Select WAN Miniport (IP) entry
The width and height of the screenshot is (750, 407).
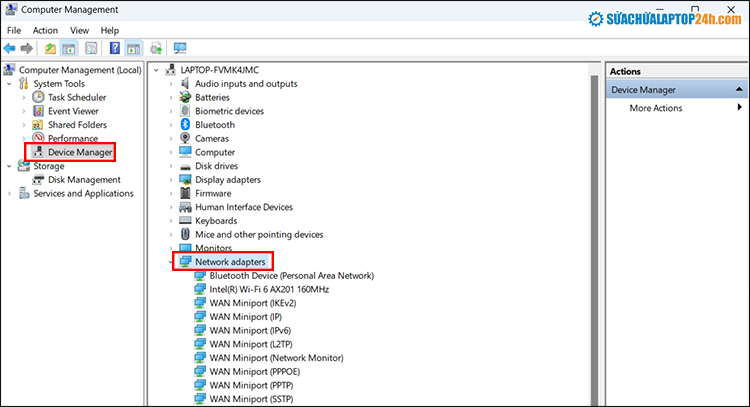point(245,317)
